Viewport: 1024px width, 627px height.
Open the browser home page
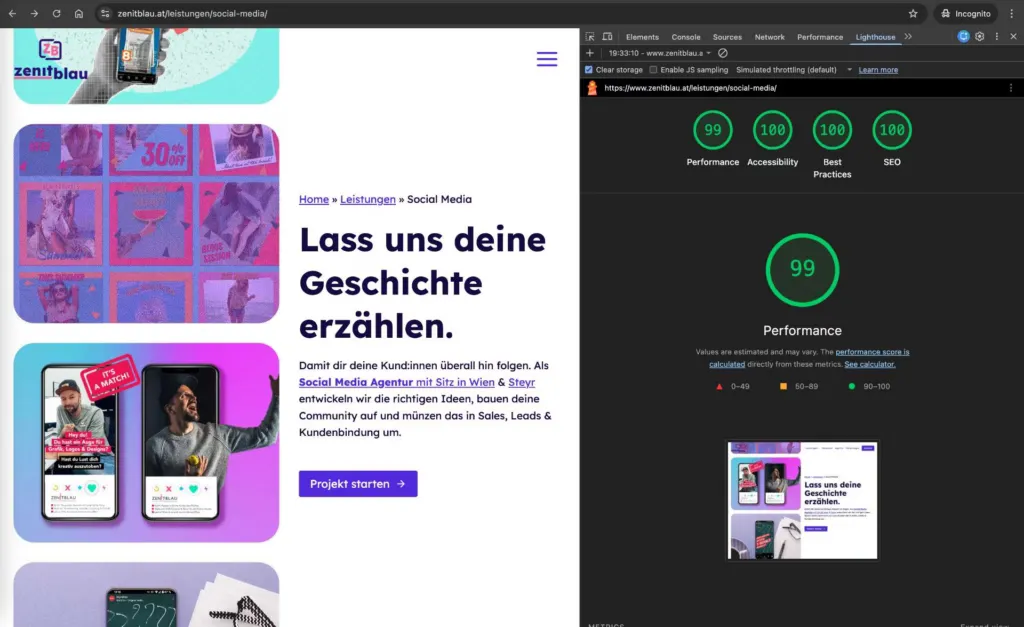tap(78, 14)
